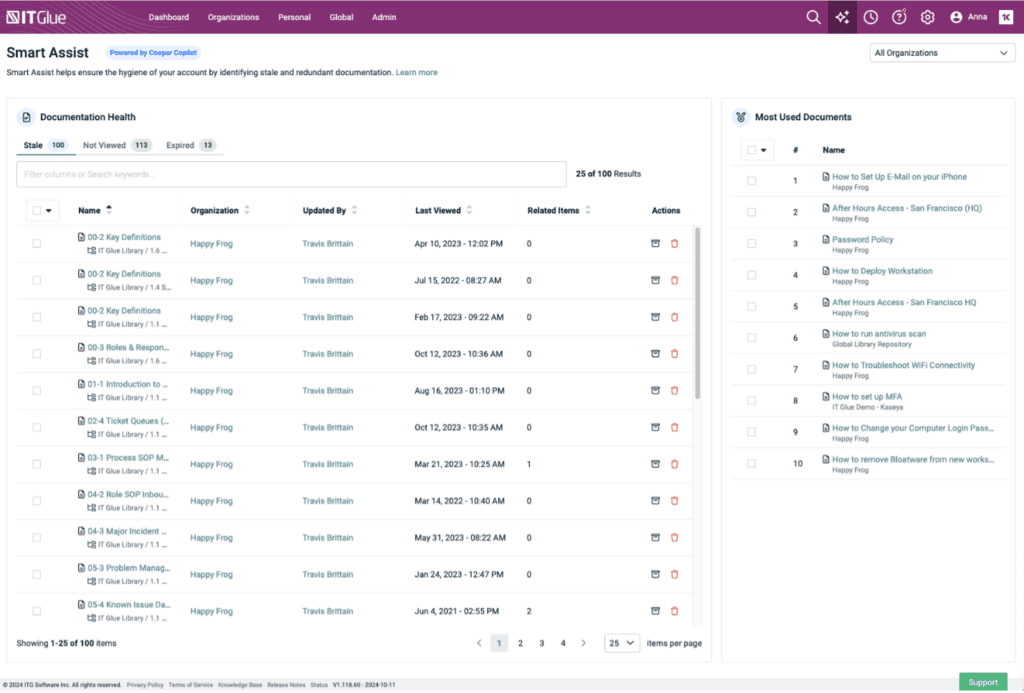The height and width of the screenshot is (693, 1024).
Task: Expand the All Organizations dropdown
Action: tap(942, 53)
